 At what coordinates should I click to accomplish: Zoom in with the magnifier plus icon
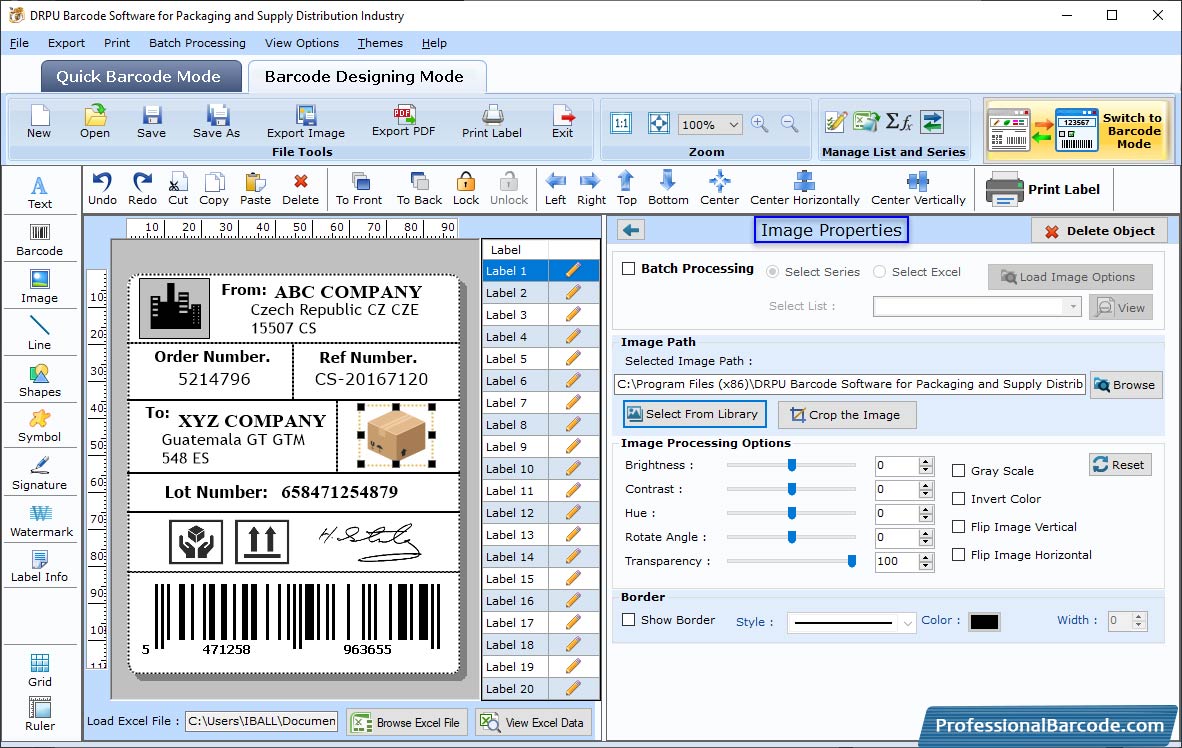coord(760,124)
